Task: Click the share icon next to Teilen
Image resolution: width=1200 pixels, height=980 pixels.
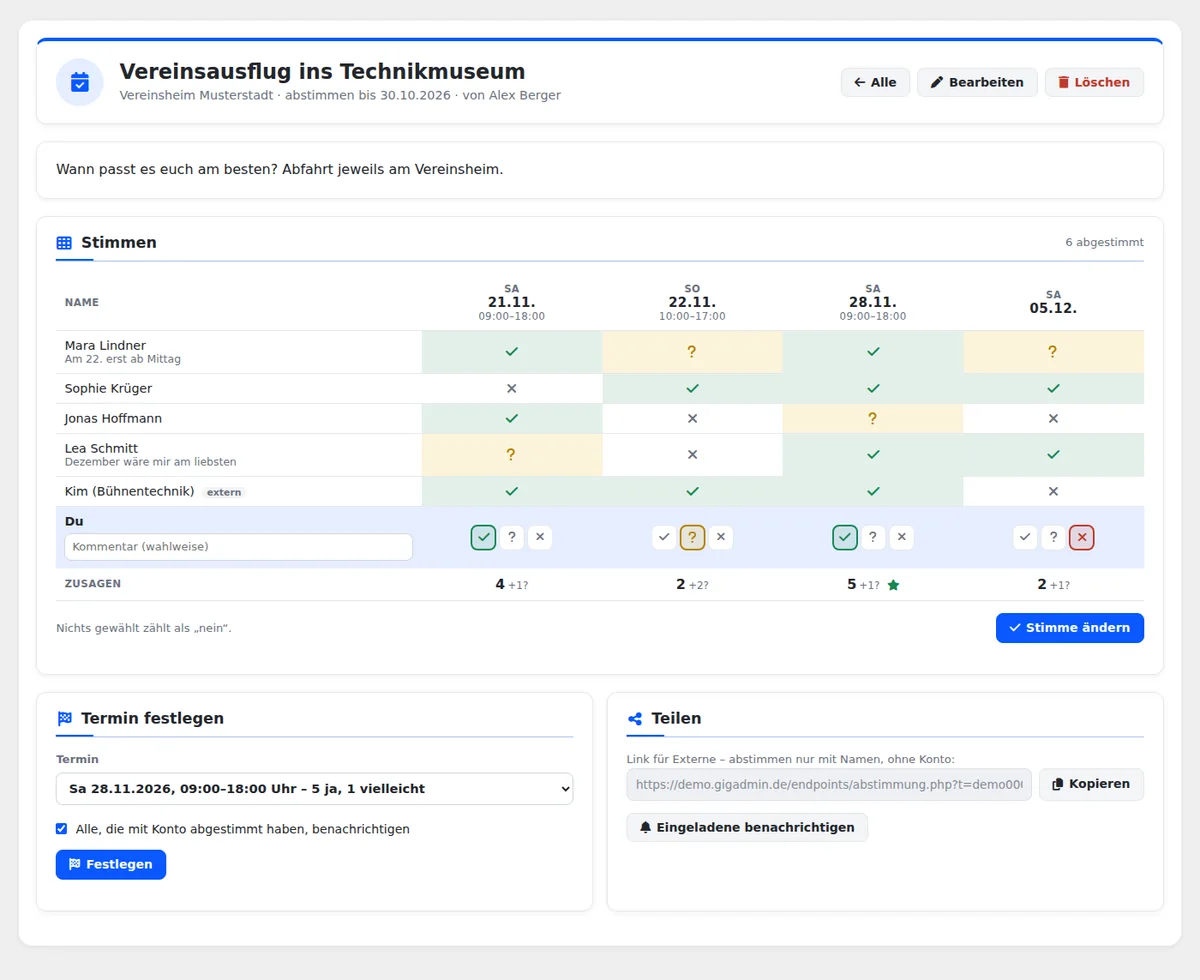Action: pos(634,719)
